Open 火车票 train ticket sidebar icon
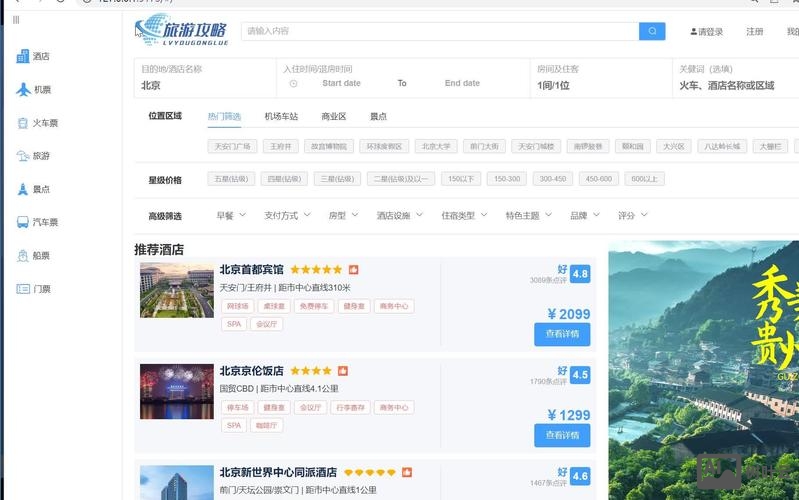Screen dimensions: 799x500 (x=23, y=123)
